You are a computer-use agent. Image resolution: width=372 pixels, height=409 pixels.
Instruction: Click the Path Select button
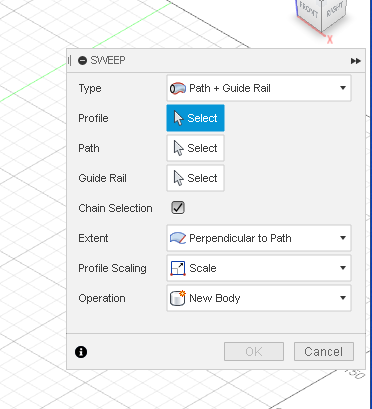[x=195, y=148]
